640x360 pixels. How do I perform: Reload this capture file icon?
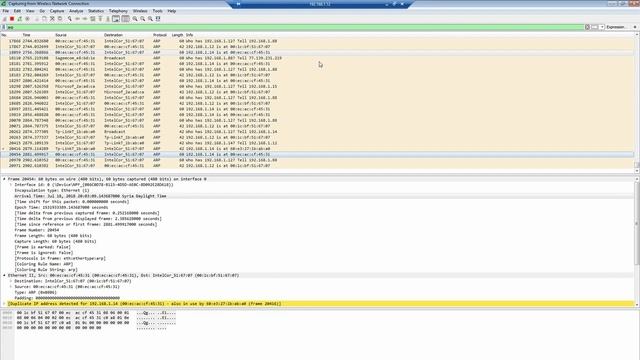(x=60, y=19)
